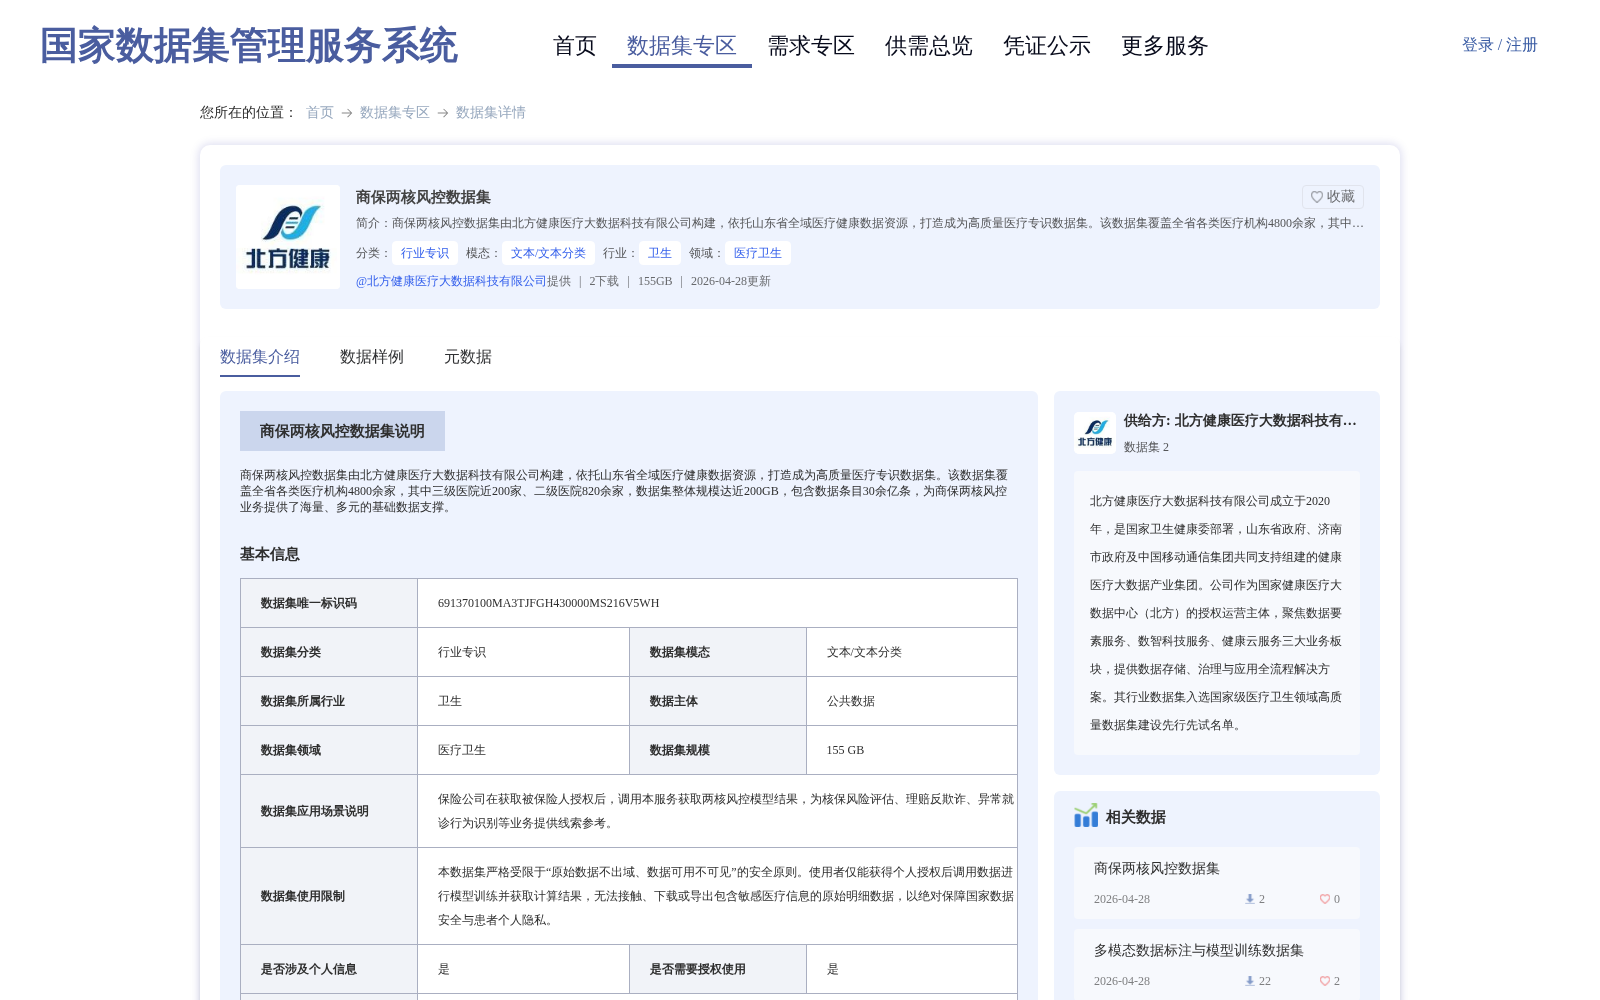
Task: Click 数据集唯一标识码 table label
Action: tap(309, 603)
